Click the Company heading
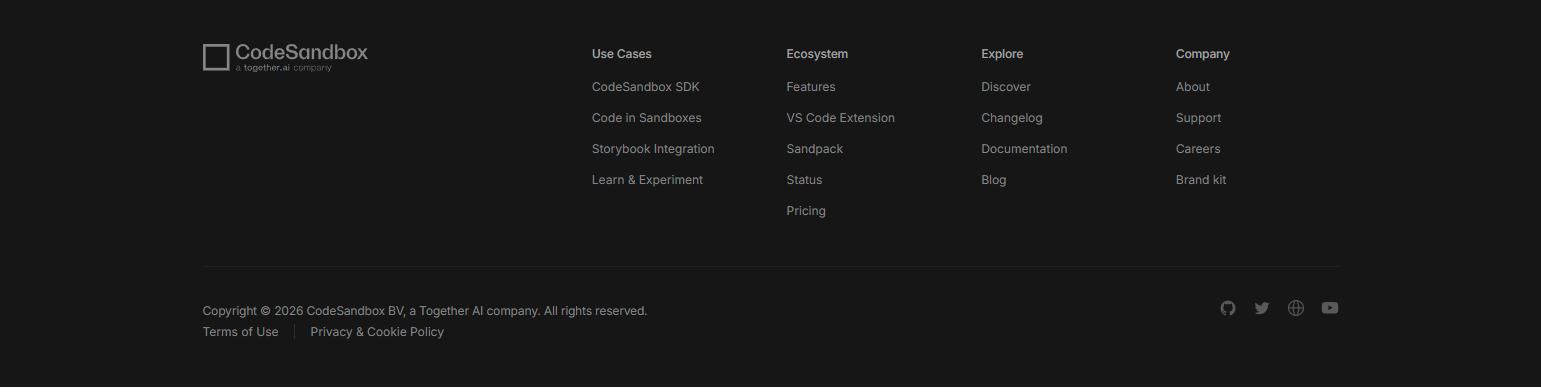1541x392 pixels. tap(1203, 54)
